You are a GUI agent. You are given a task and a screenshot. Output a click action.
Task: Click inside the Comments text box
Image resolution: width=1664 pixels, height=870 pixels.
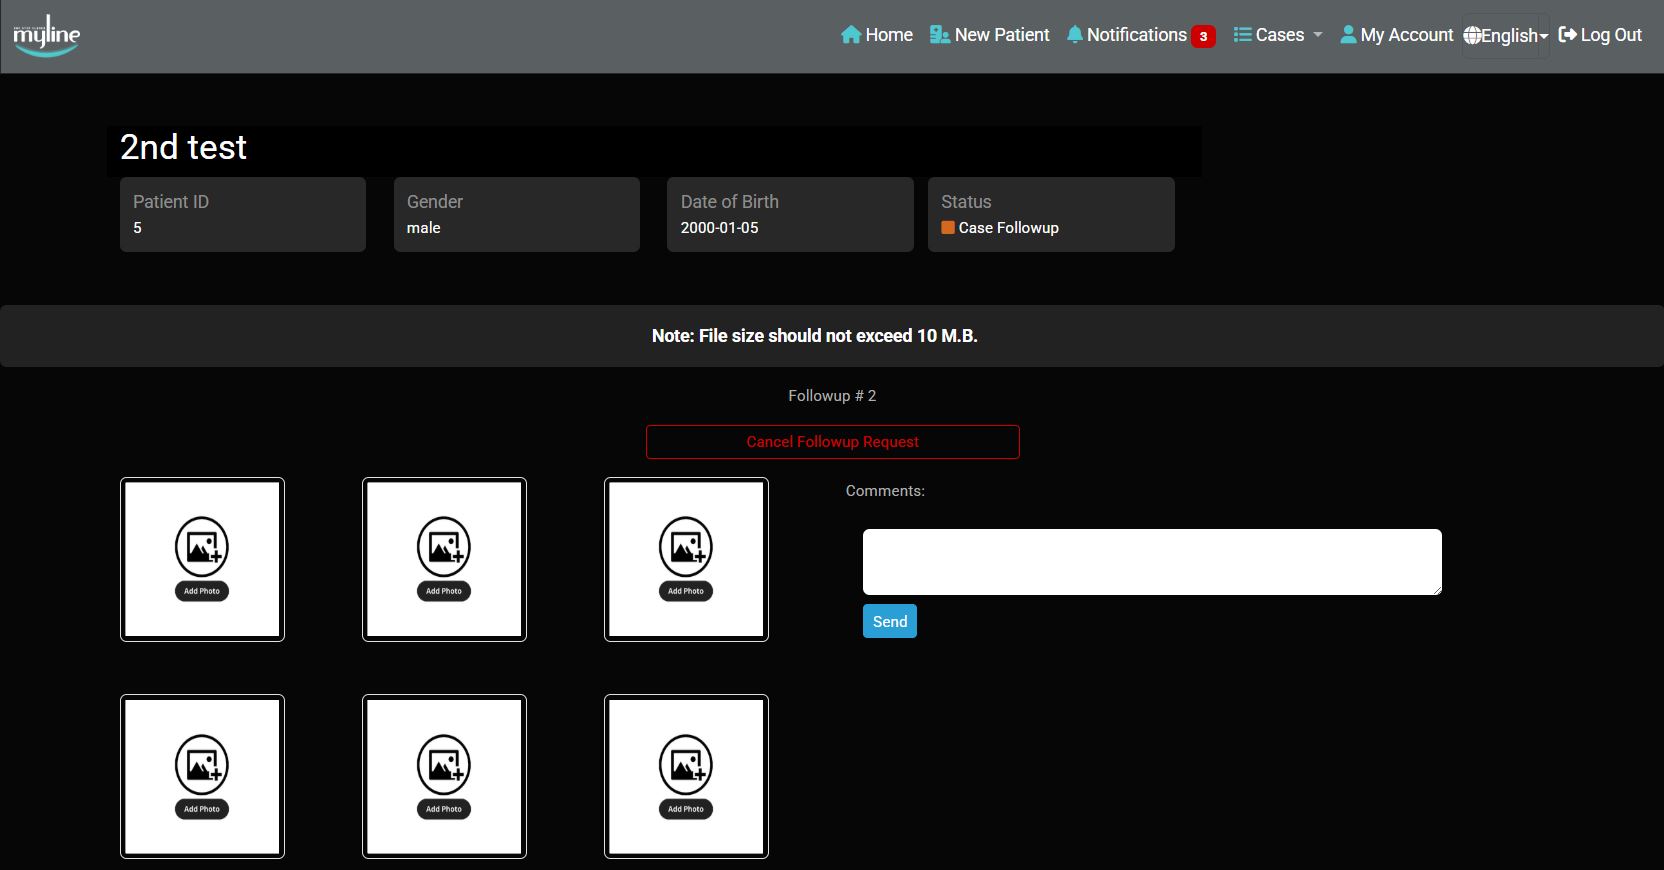point(1151,562)
